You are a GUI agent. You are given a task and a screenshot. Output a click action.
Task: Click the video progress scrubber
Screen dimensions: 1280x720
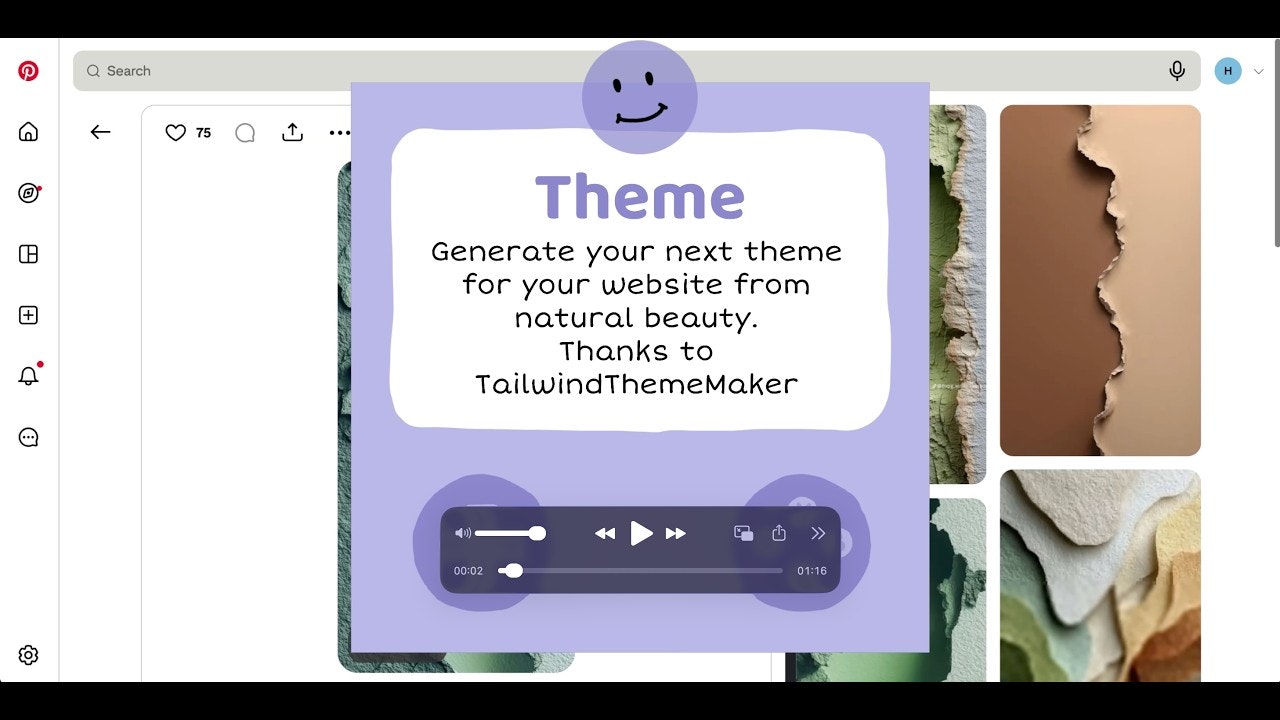tap(640, 571)
